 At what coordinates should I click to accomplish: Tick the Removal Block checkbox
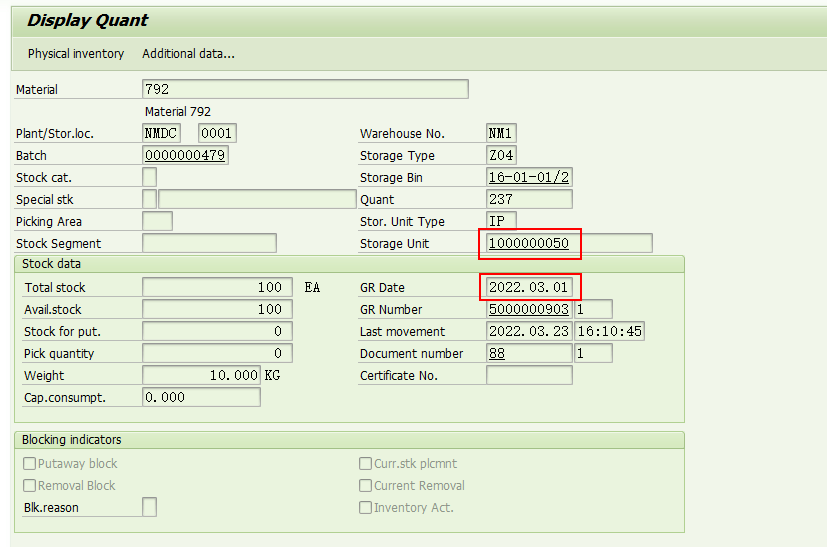click(x=30, y=486)
